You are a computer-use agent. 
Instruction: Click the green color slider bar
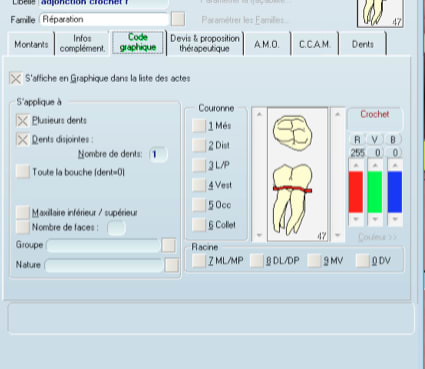coord(375,192)
